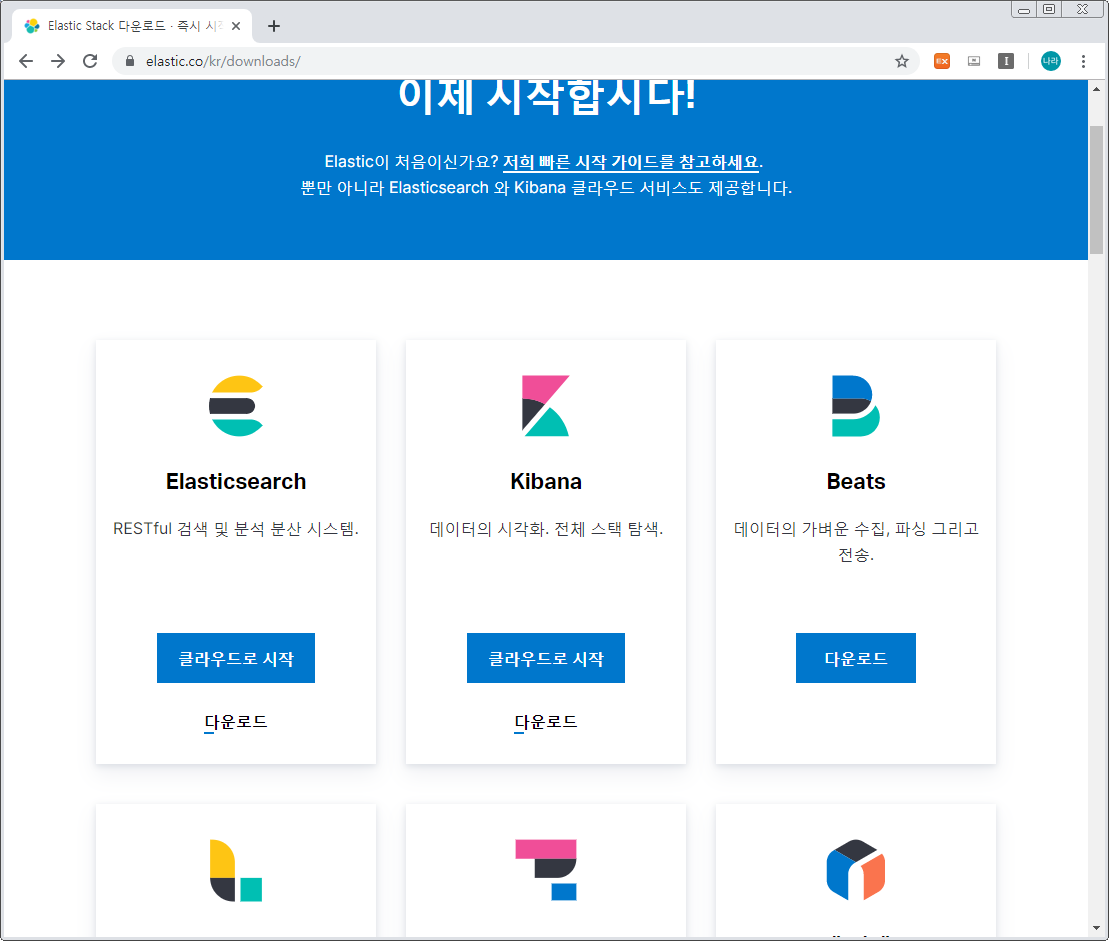This screenshot has width=1109, height=941.
Task: Click the gray screen extension icon
Action: [x=974, y=62]
